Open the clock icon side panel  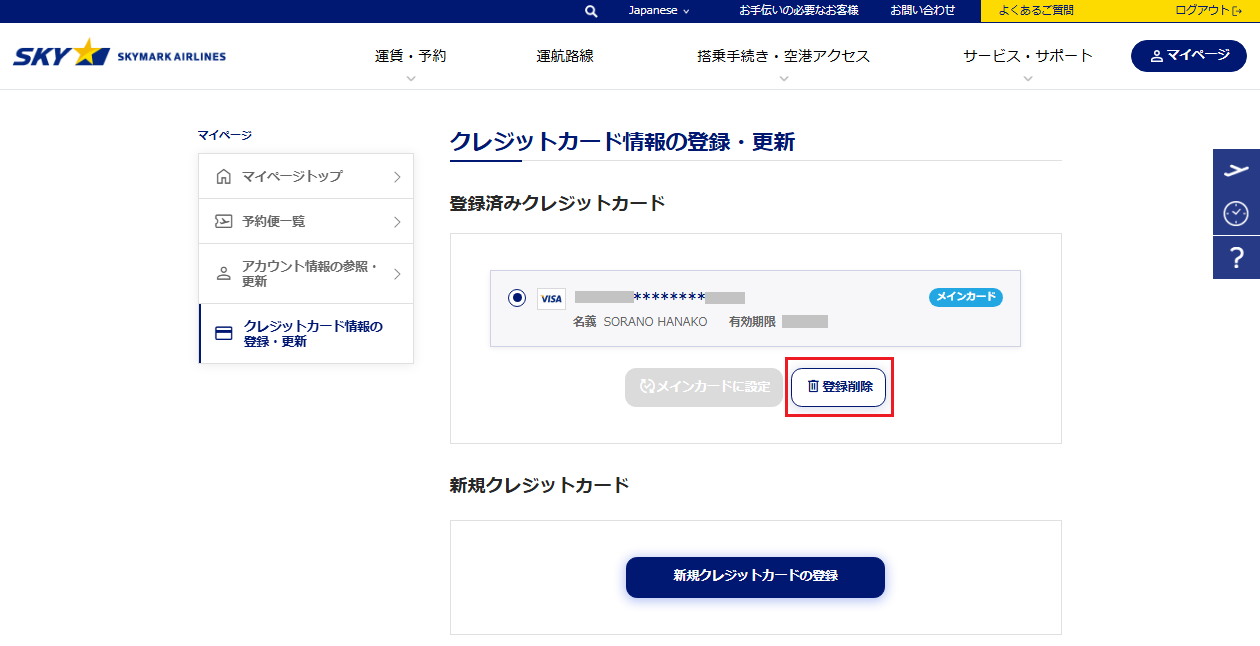(1236, 213)
